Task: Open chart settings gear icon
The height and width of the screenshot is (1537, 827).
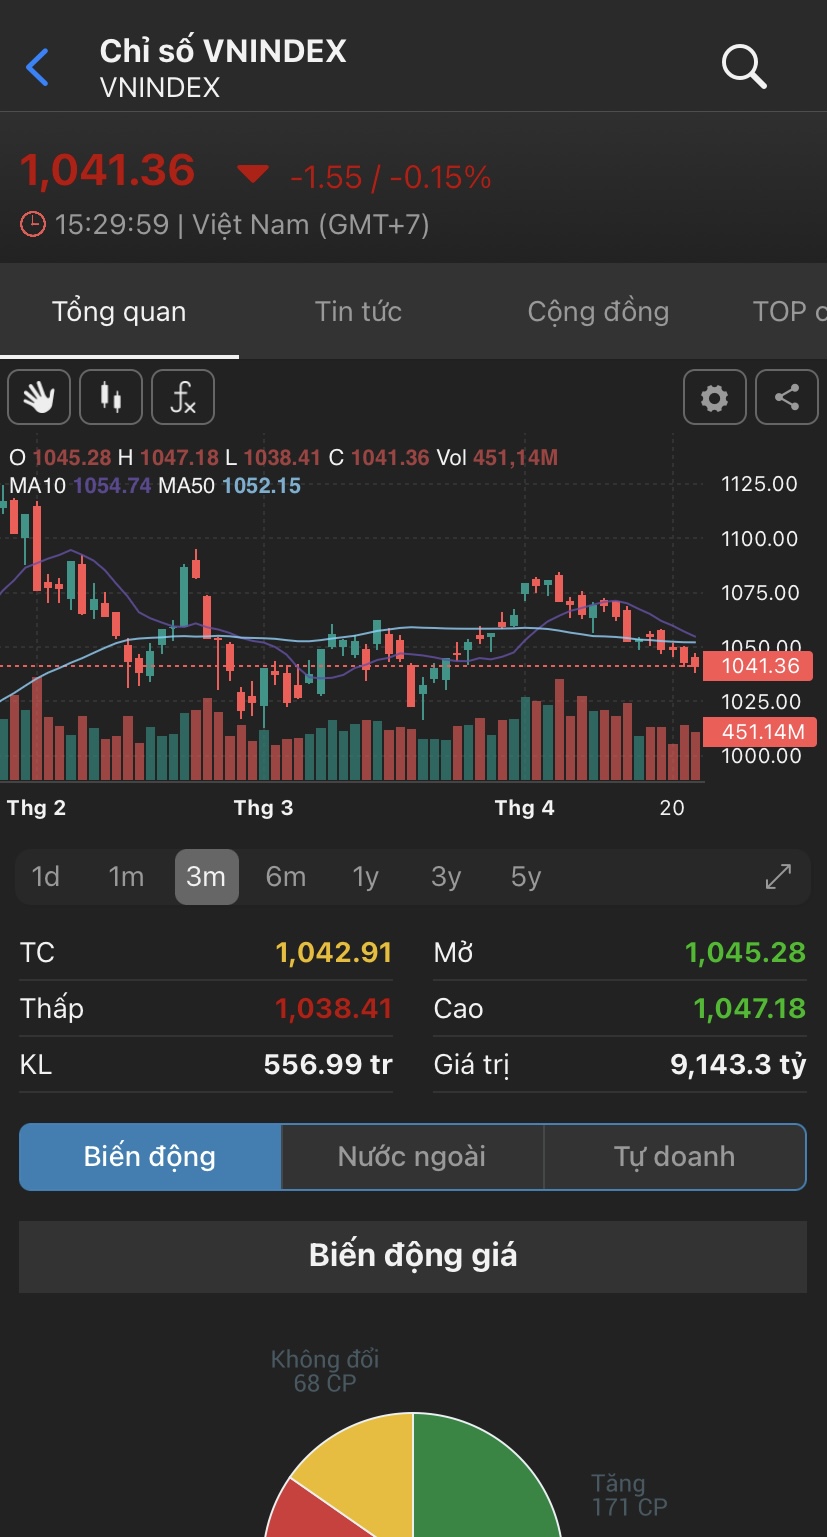Action: coord(714,398)
